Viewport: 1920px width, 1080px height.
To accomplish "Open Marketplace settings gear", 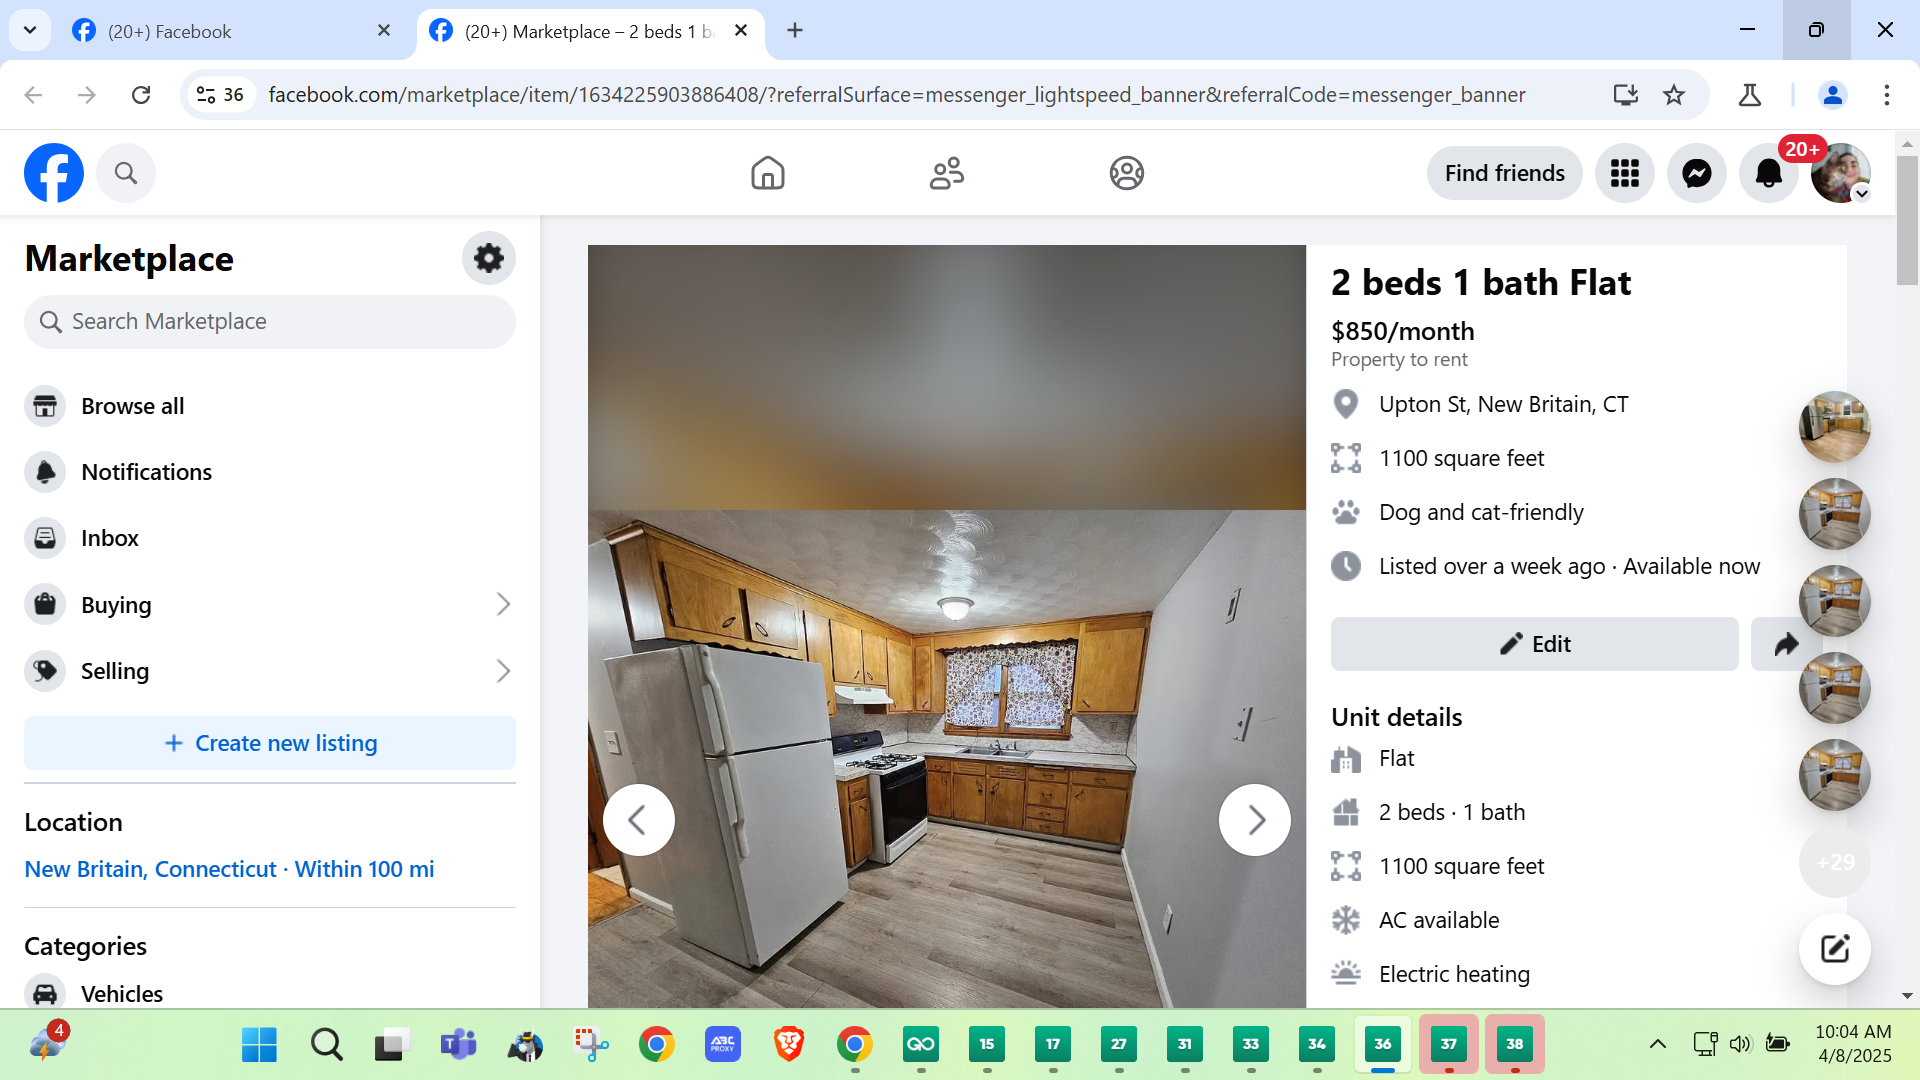I will tap(488, 258).
